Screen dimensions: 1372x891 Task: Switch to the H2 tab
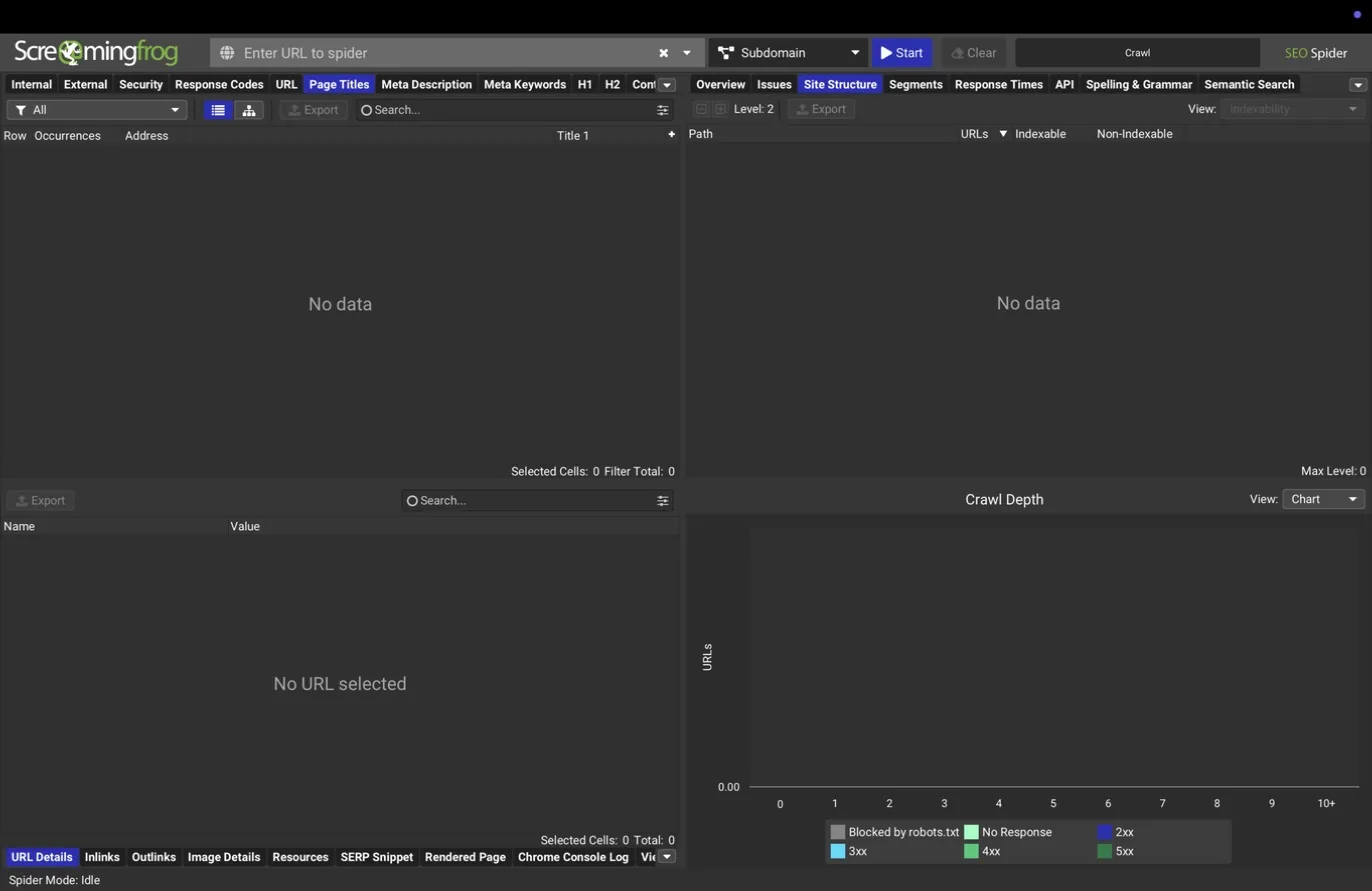click(612, 85)
